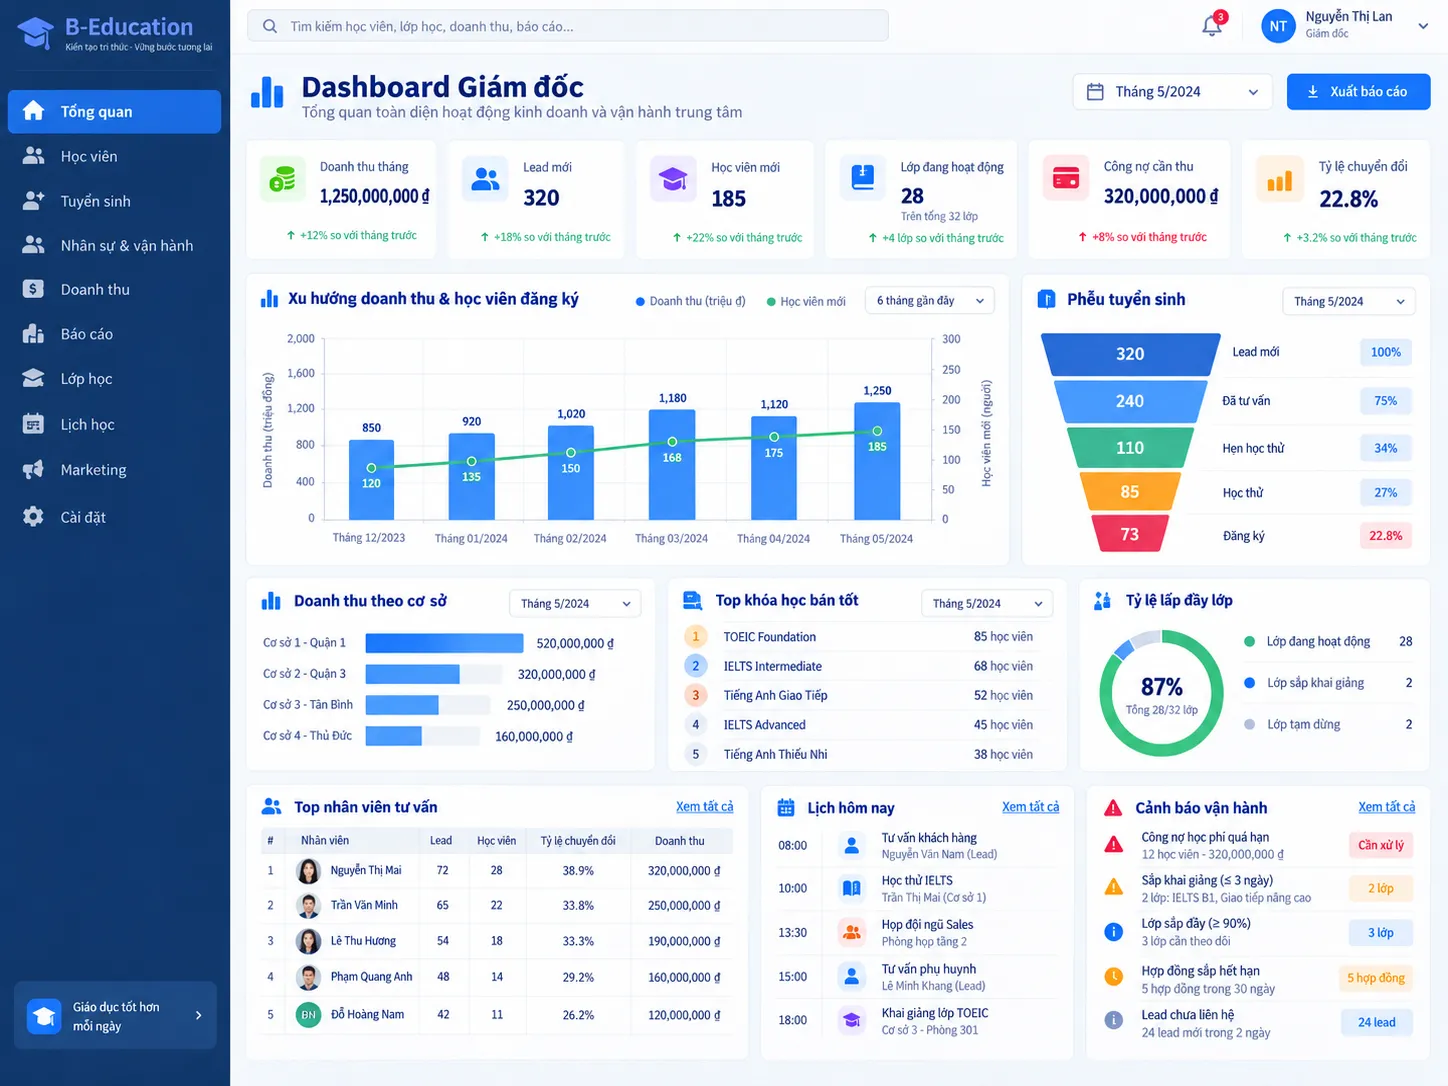Toggle the Doanh thu (triệu đ) legend series

click(x=691, y=301)
